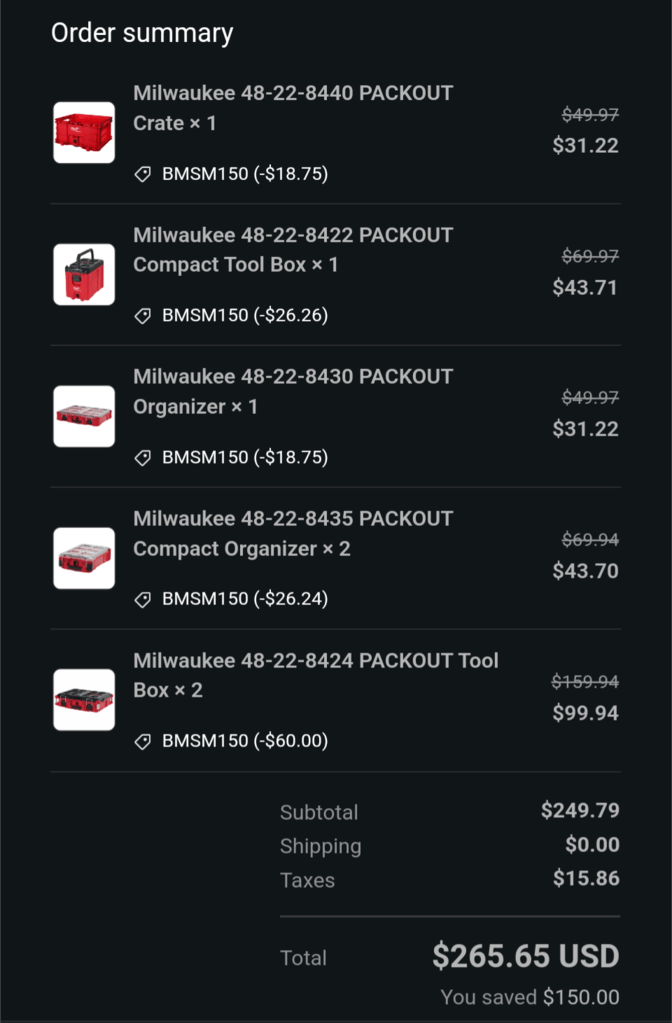672x1023 pixels.
Task: Select Milwaukee 48-22-8424 PACKOUT Tool Box title
Action: (316, 675)
